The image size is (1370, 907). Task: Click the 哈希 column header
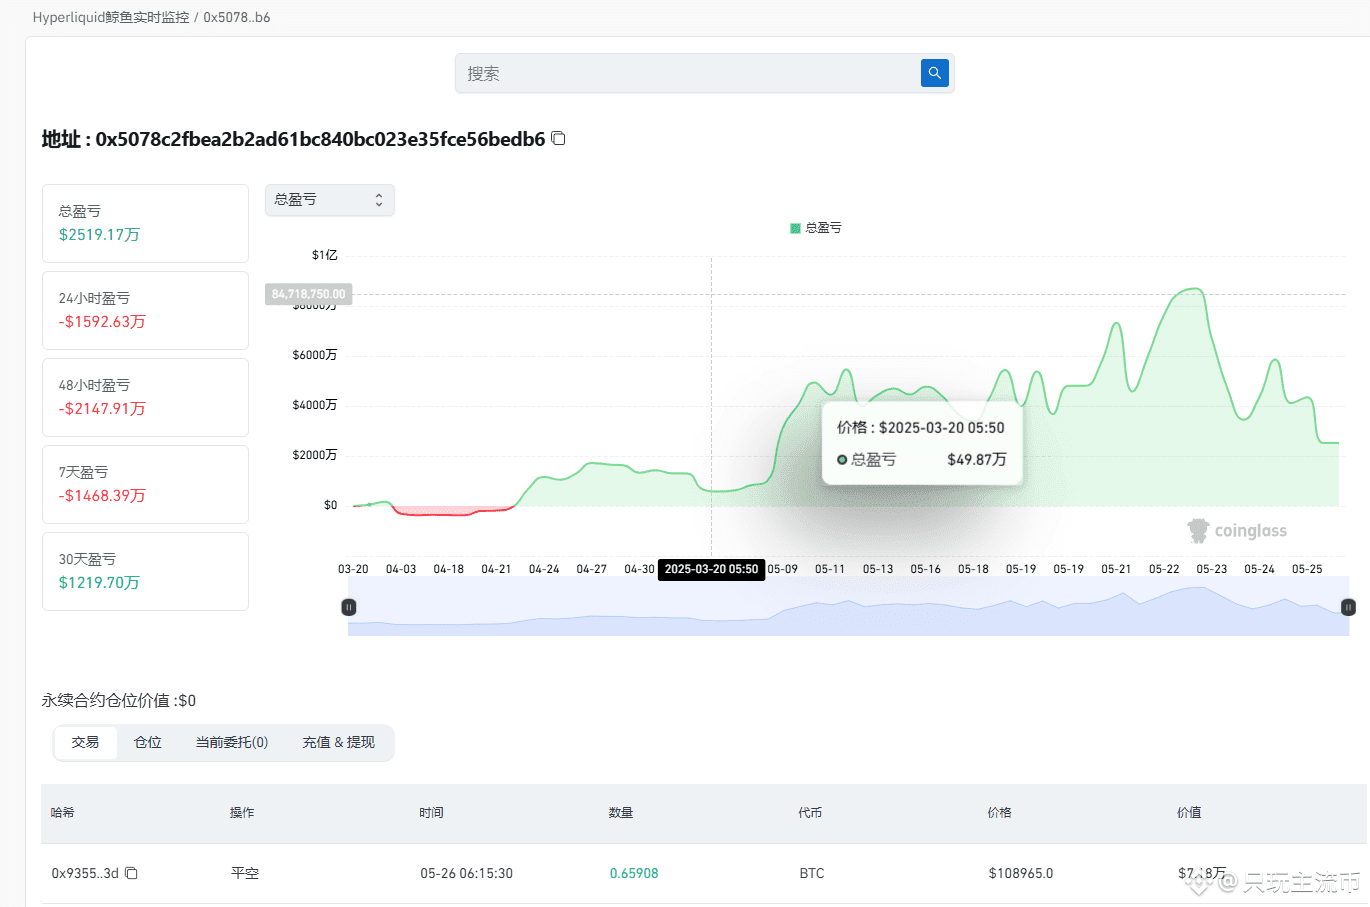click(63, 813)
